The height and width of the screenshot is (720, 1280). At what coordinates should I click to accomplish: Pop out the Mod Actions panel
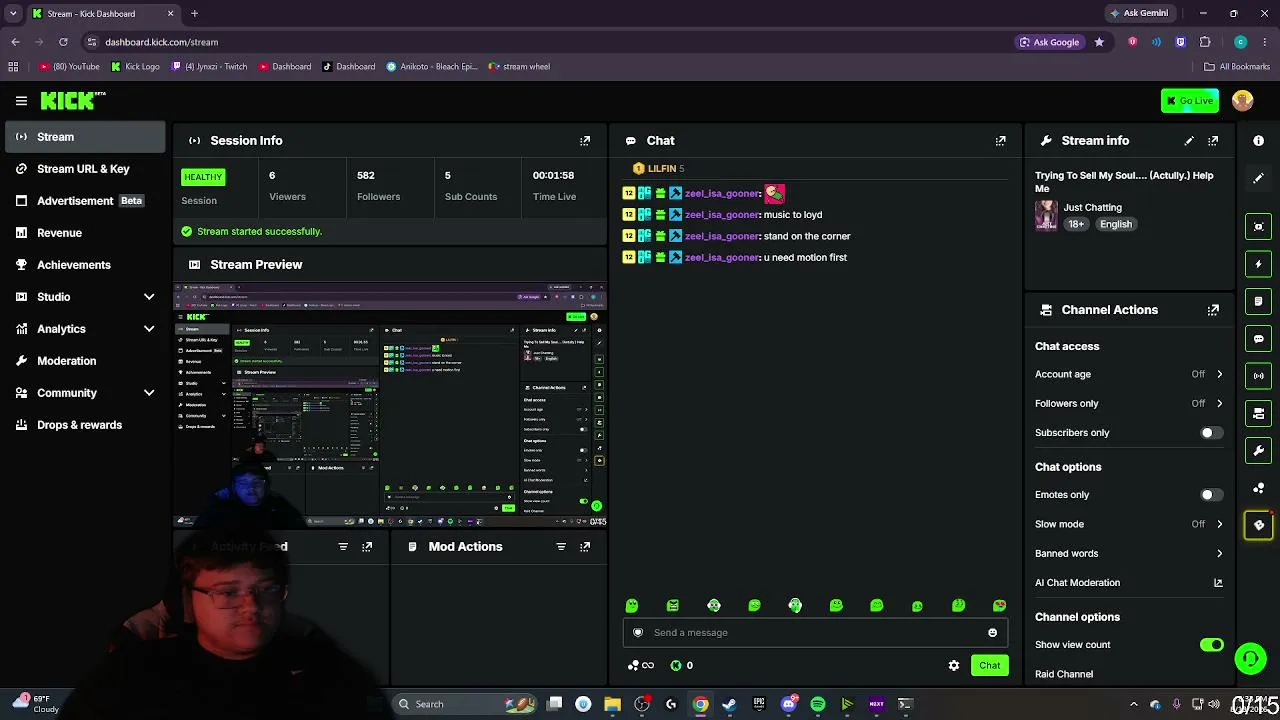tap(585, 547)
